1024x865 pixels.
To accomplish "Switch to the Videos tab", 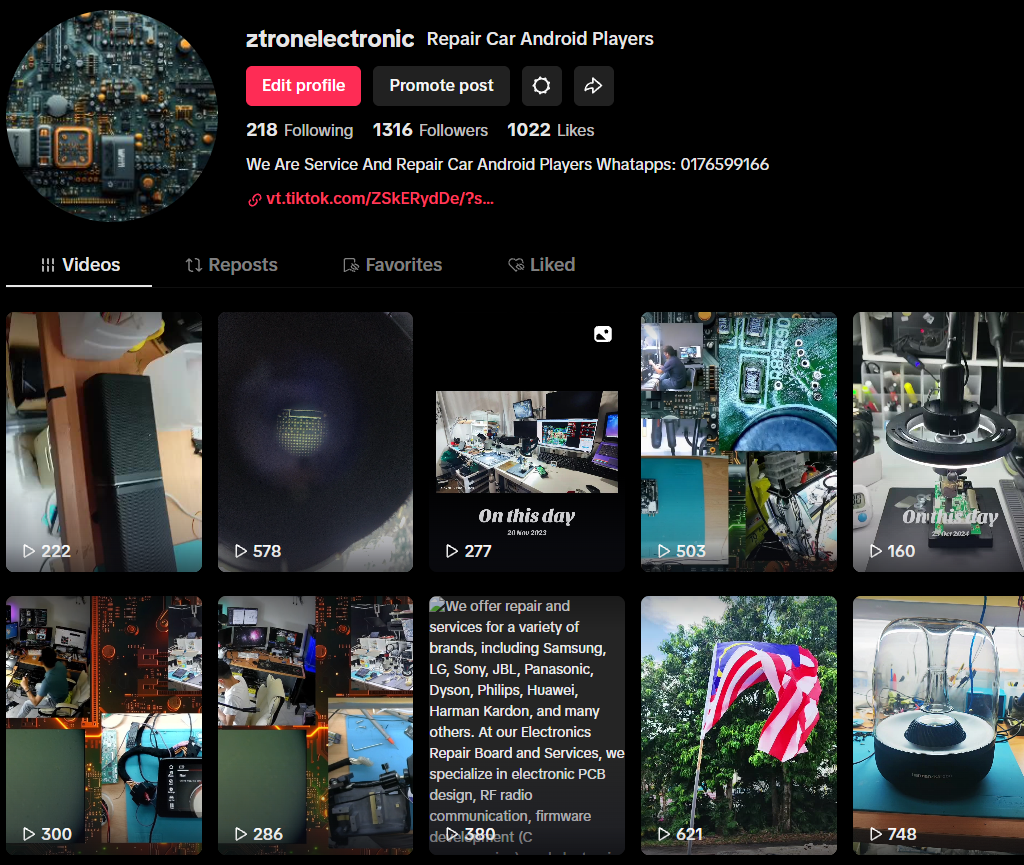I will tap(80, 265).
